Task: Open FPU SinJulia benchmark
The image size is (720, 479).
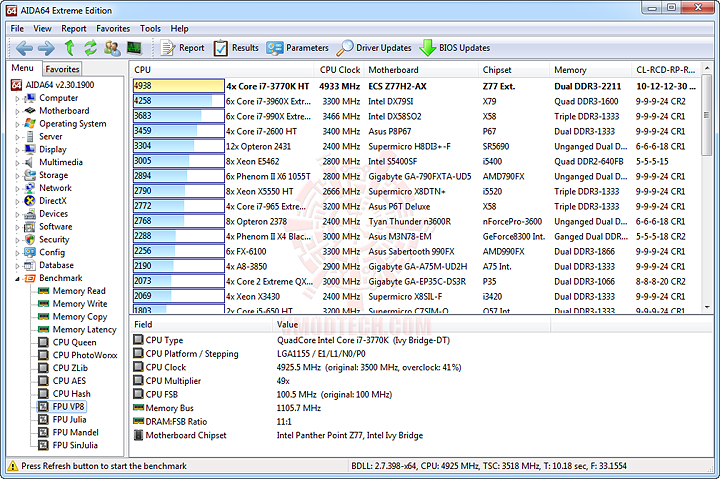Action: point(68,445)
